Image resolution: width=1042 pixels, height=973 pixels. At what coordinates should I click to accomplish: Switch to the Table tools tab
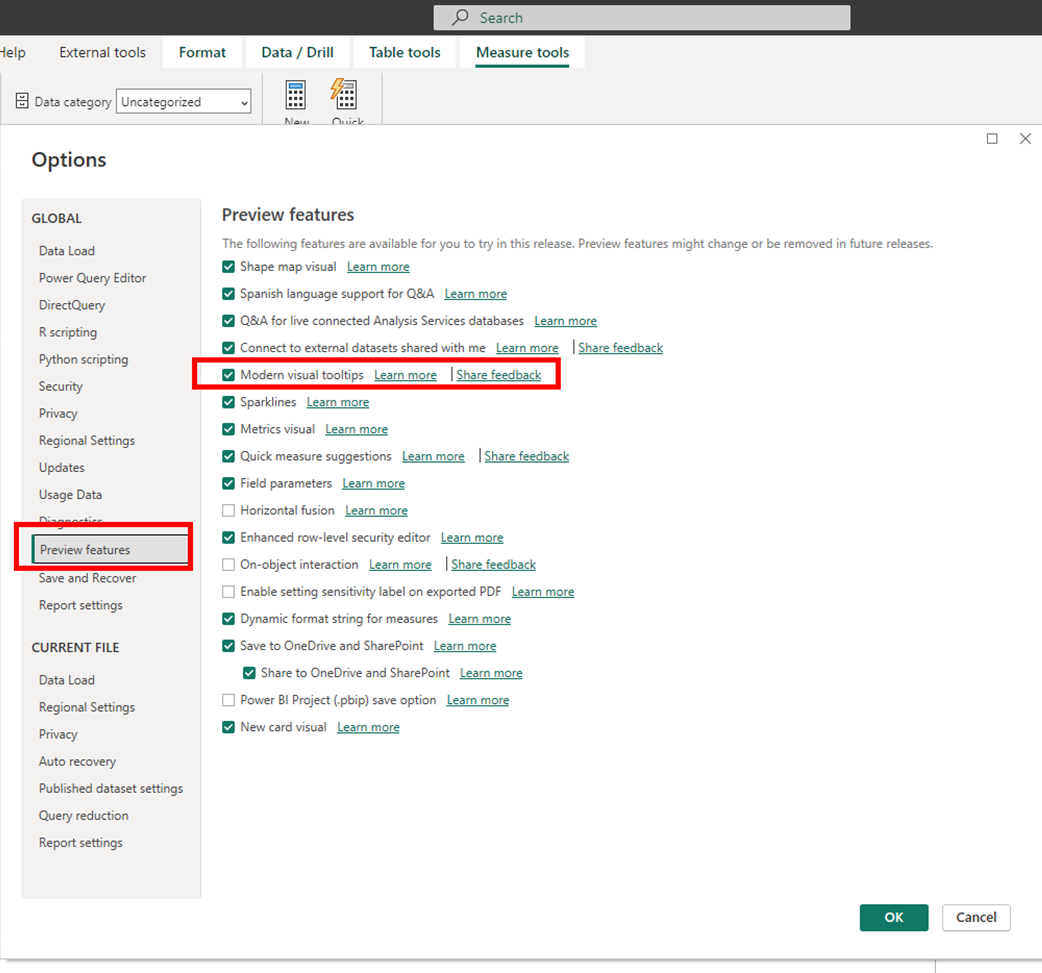point(405,53)
